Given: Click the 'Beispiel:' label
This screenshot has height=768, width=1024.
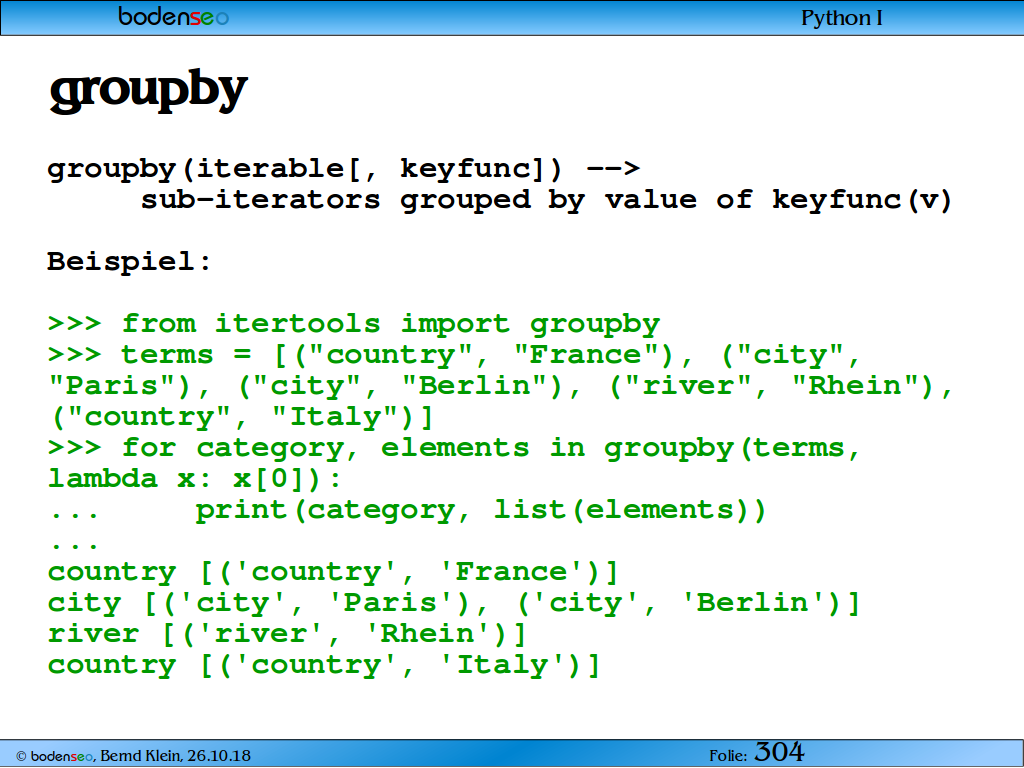Looking at the screenshot, I should (x=129, y=261).
